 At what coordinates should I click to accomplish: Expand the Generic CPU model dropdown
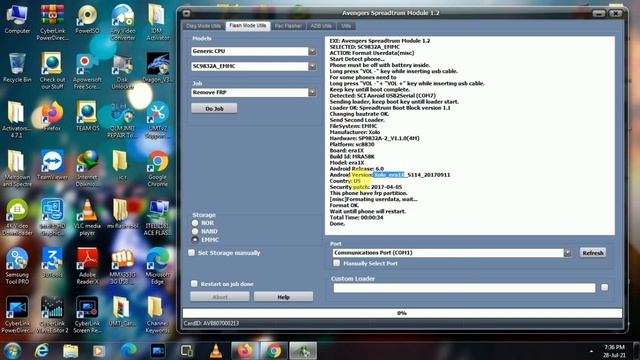(312, 51)
